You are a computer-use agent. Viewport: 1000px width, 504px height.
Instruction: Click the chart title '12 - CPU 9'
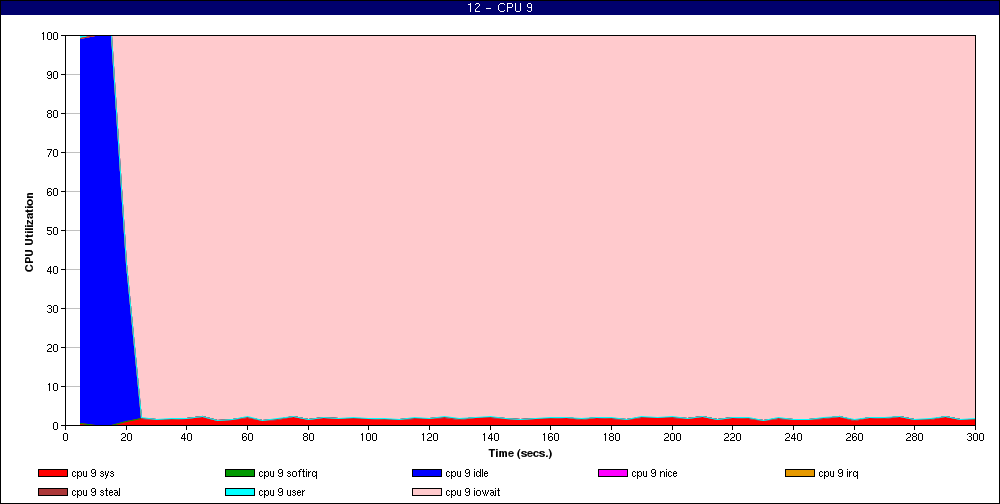(500, 7)
